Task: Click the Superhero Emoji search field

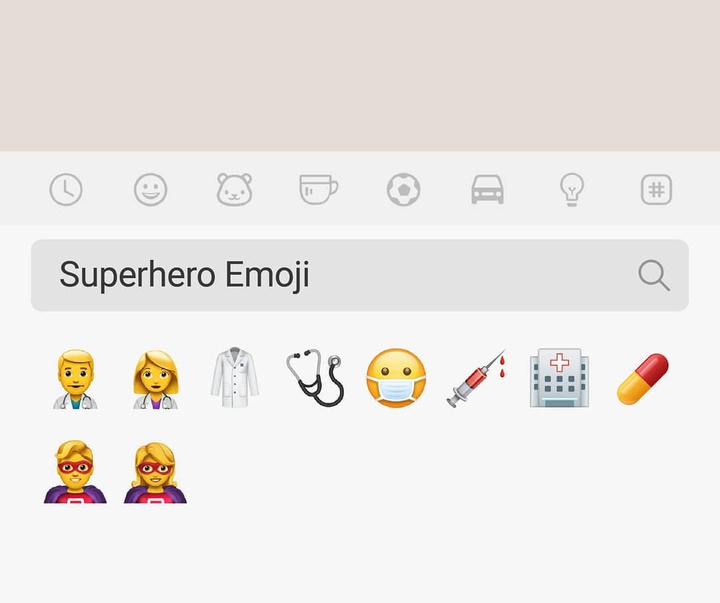Action: (x=360, y=275)
